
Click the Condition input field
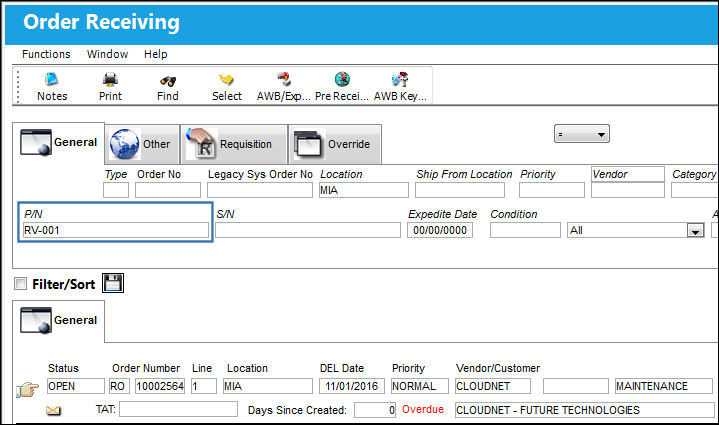click(x=525, y=230)
